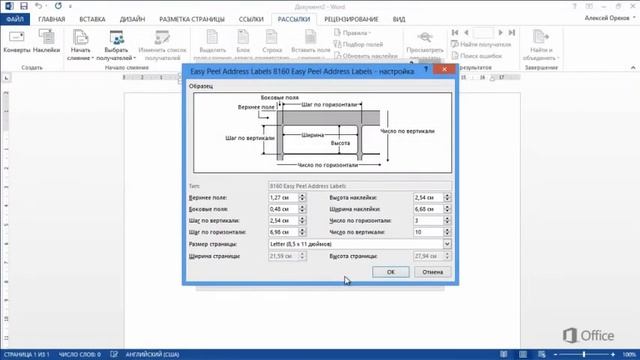Open the Правила rules dropdown
Viewport: 640px width, 360px height.
352,33
